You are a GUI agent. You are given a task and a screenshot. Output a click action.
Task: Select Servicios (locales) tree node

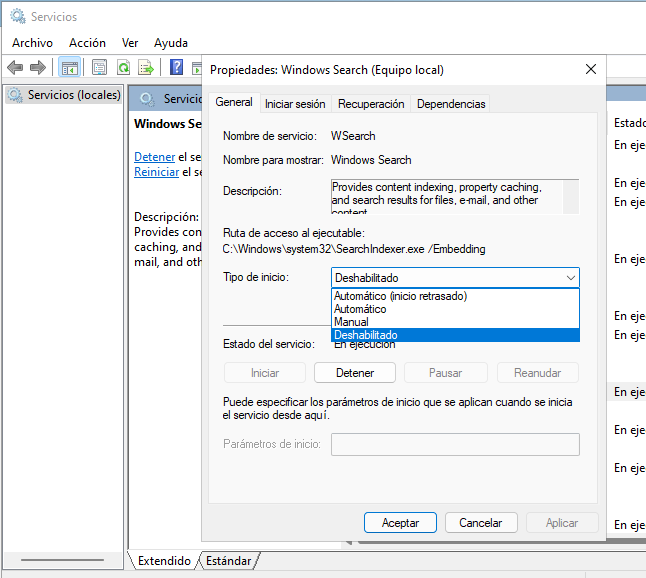coord(64,95)
